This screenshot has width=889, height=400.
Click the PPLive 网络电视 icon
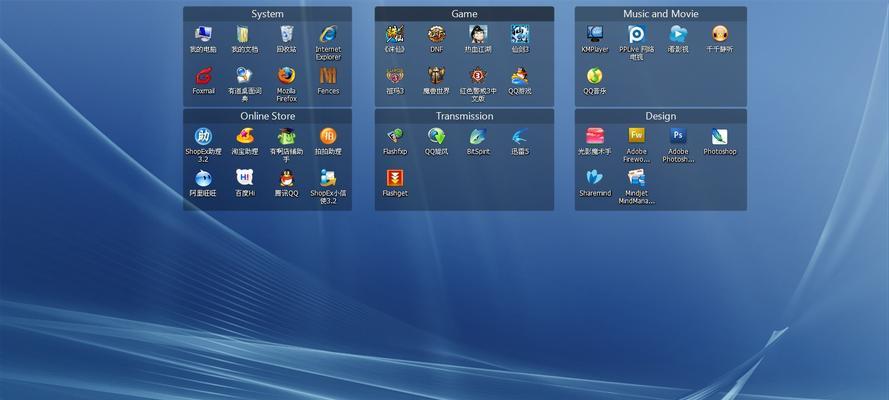click(x=637, y=35)
